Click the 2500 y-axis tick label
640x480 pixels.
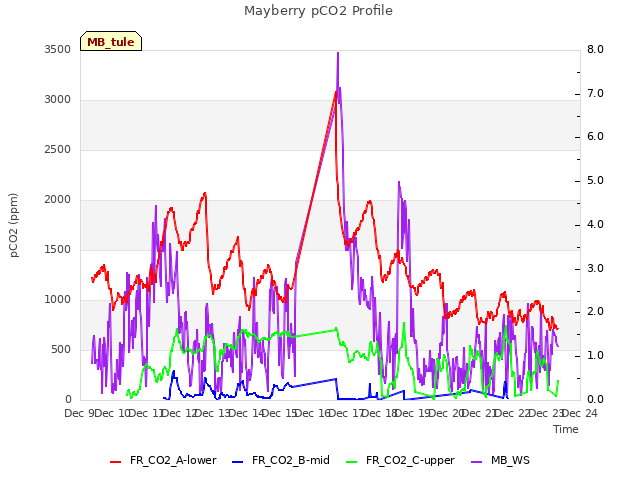tap(58, 149)
